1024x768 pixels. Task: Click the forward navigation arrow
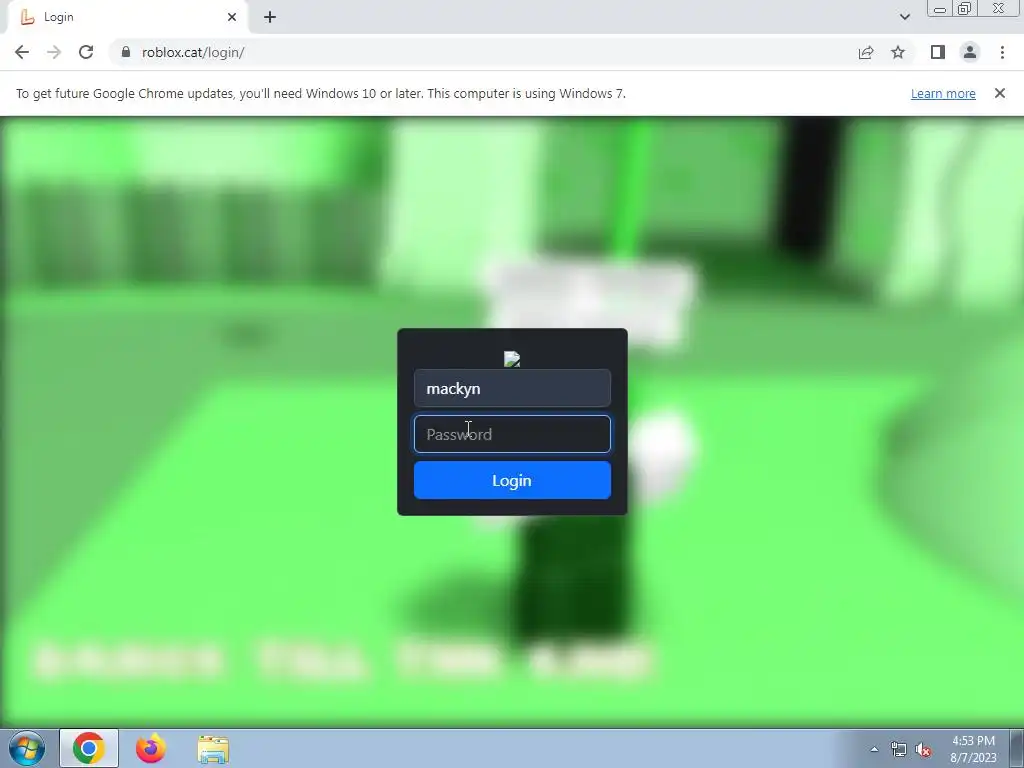click(54, 52)
